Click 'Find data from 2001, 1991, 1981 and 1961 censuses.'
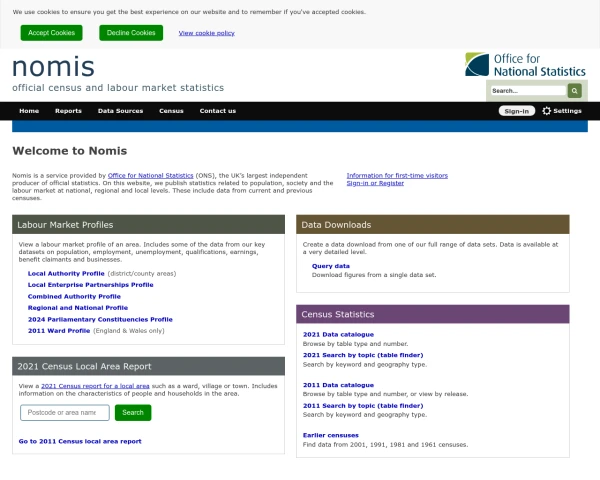The height and width of the screenshot is (480, 600). (385, 445)
